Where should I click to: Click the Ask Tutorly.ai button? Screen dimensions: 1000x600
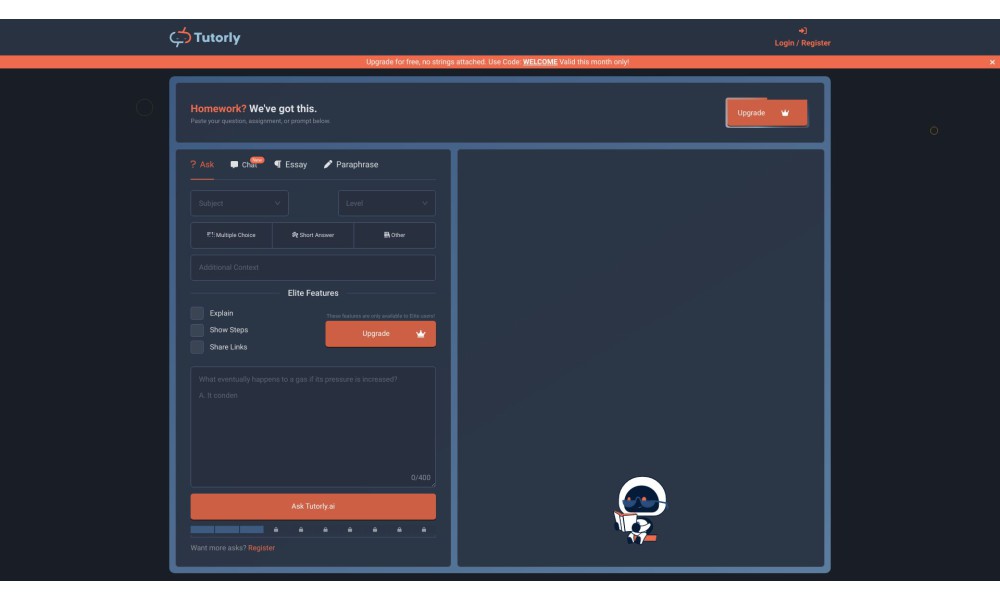312,506
